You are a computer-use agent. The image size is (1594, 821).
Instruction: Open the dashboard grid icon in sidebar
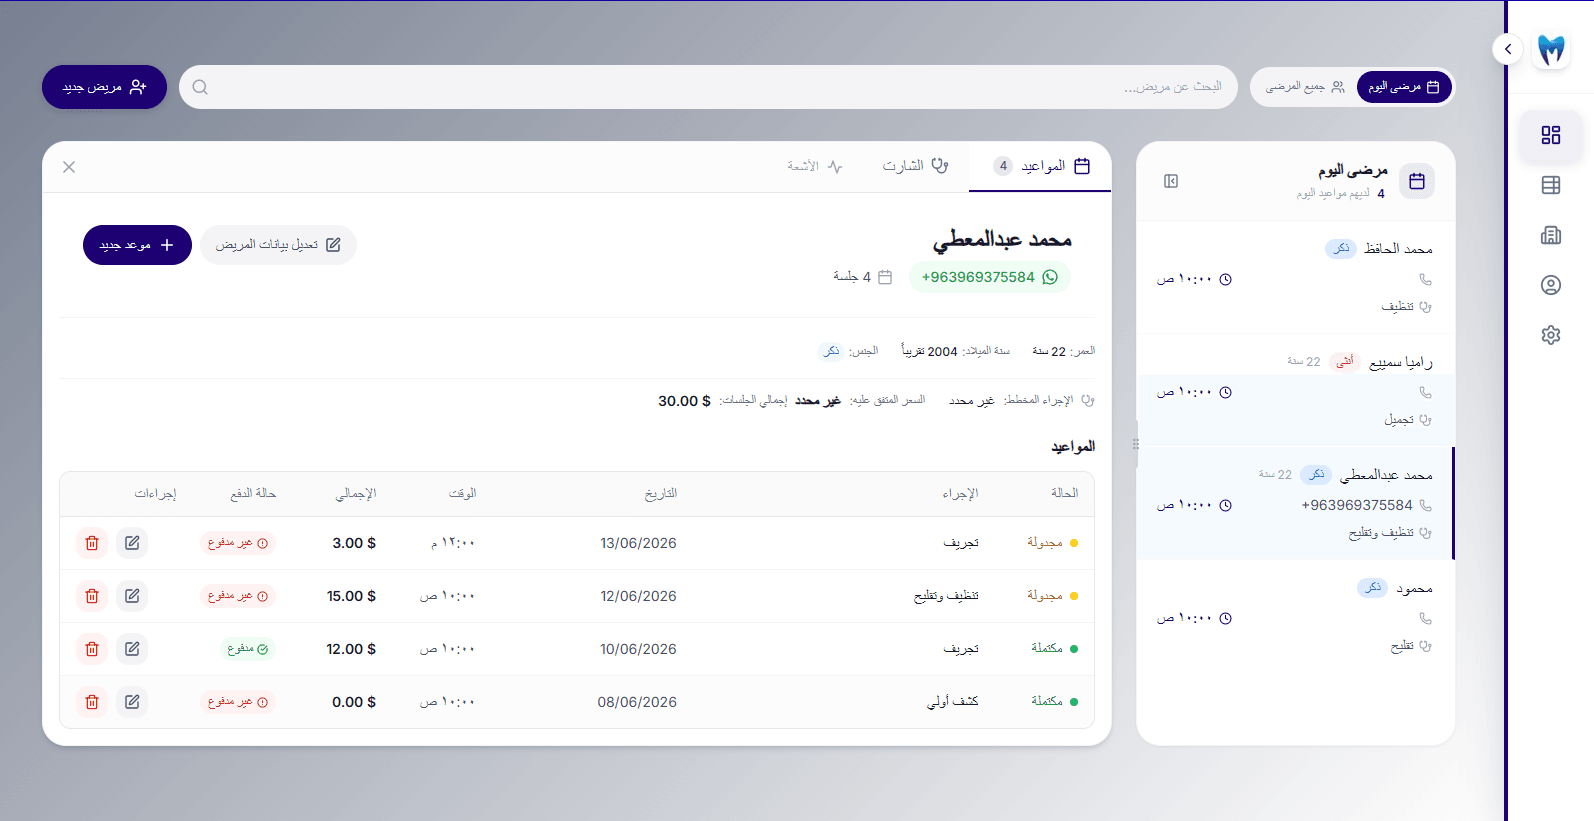(1550, 135)
